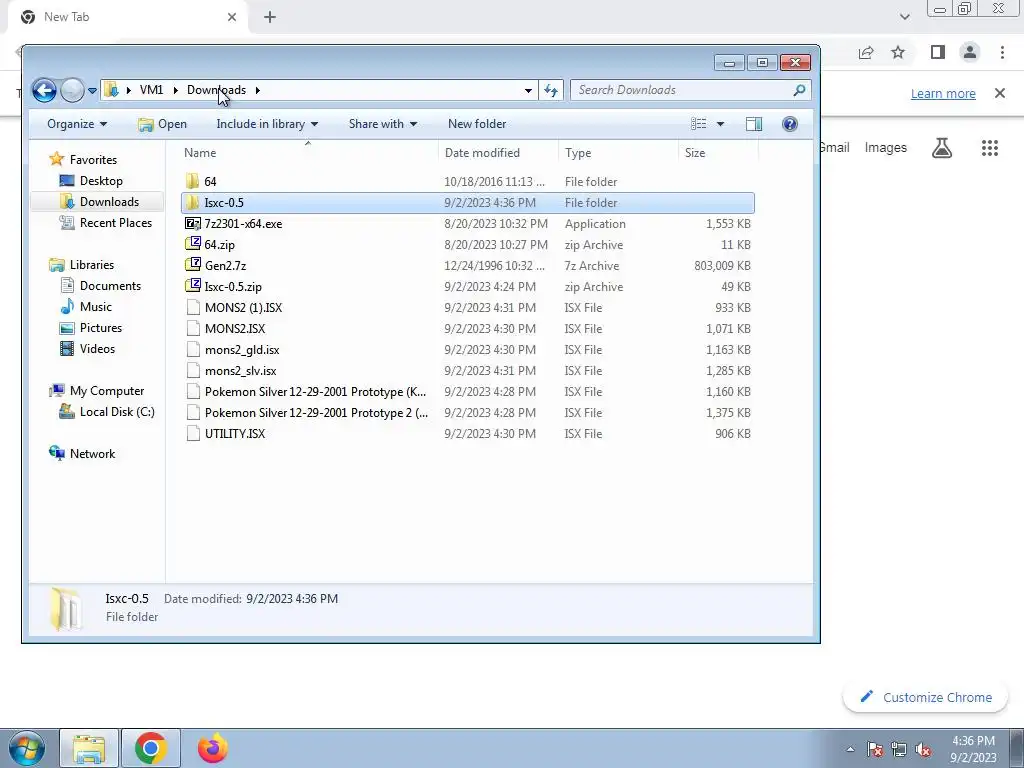Open Chrome three-dot menu

click(1002, 52)
